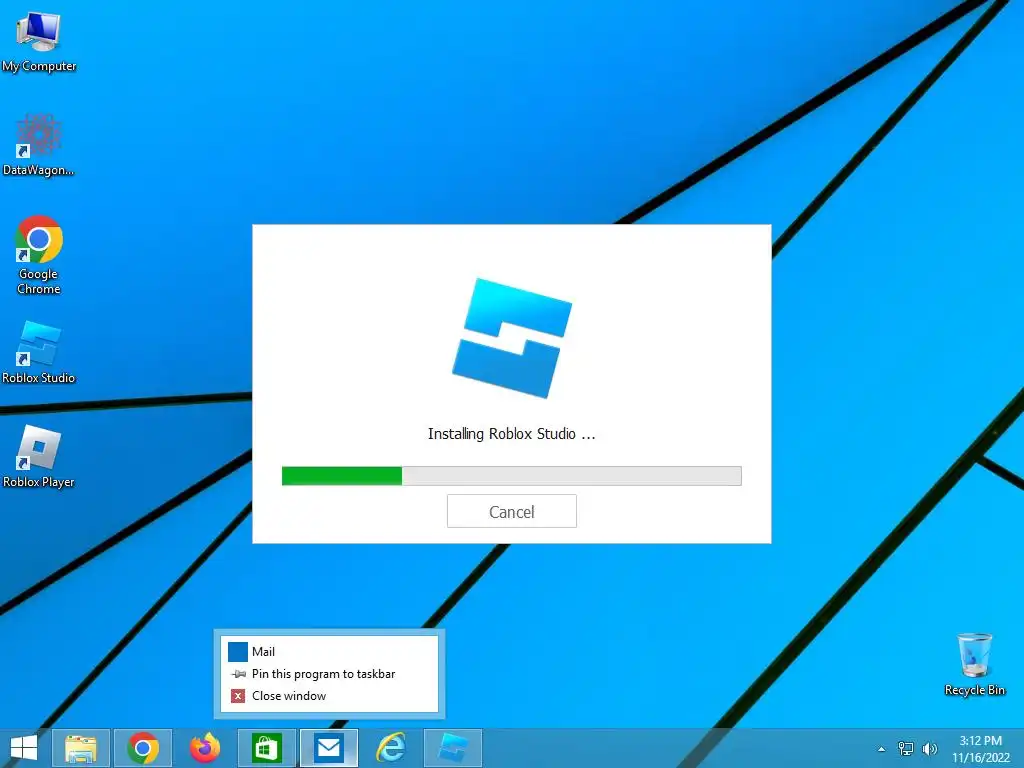1024x768 pixels.
Task: Cancel the Roblox Studio installation
Action: (x=511, y=511)
